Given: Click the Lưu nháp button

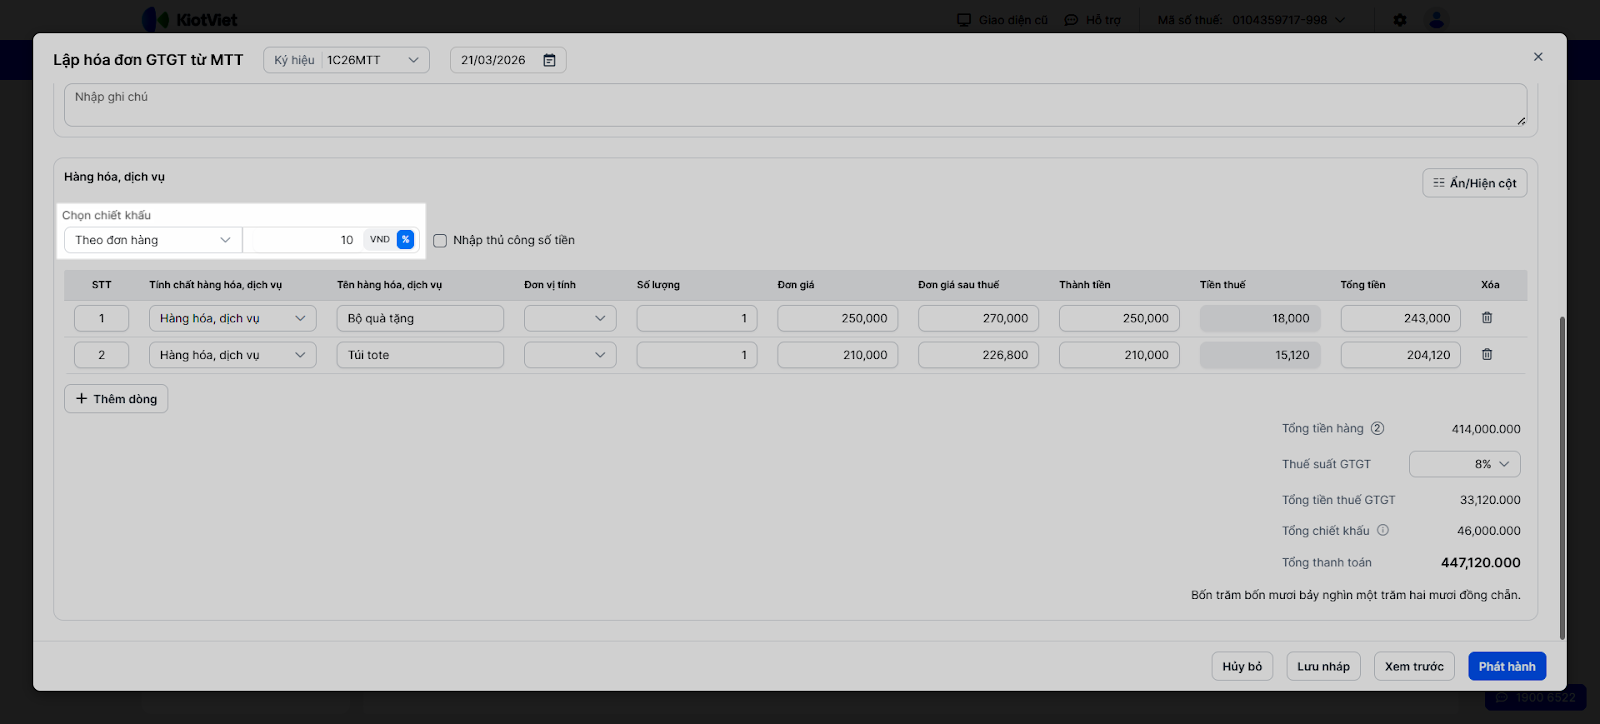Looking at the screenshot, I should [x=1323, y=667].
